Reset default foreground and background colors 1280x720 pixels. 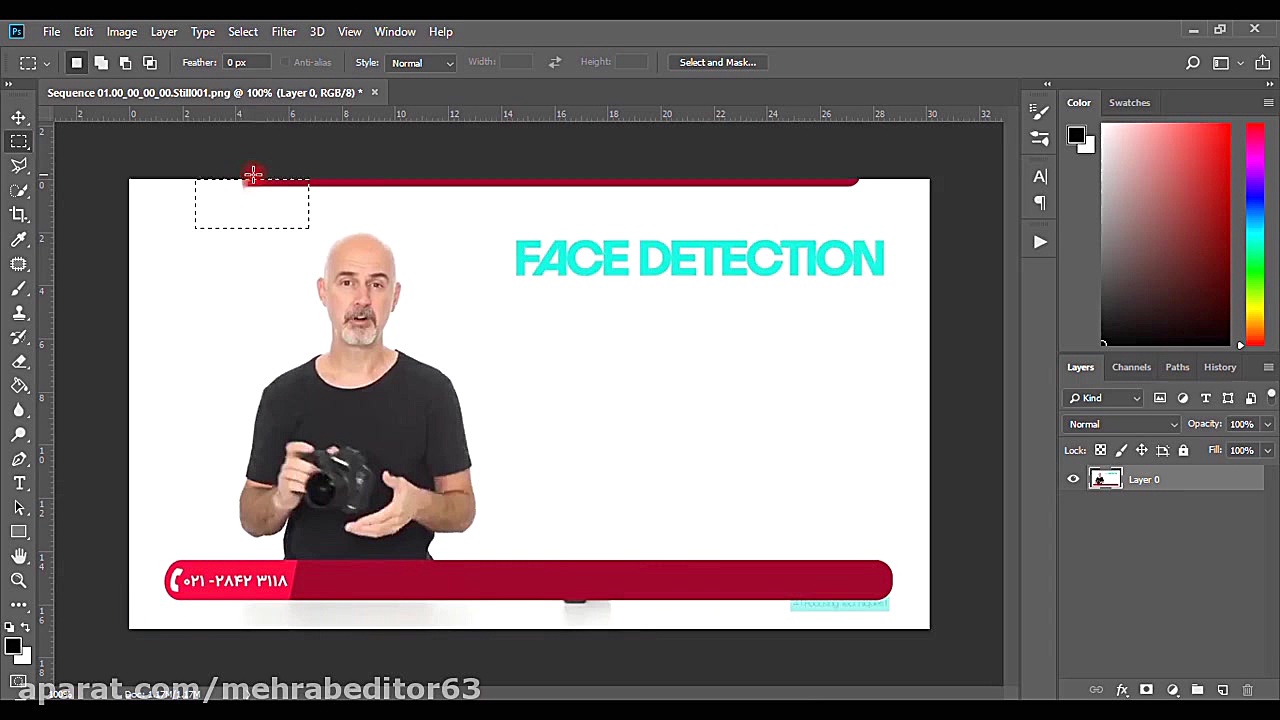10,627
